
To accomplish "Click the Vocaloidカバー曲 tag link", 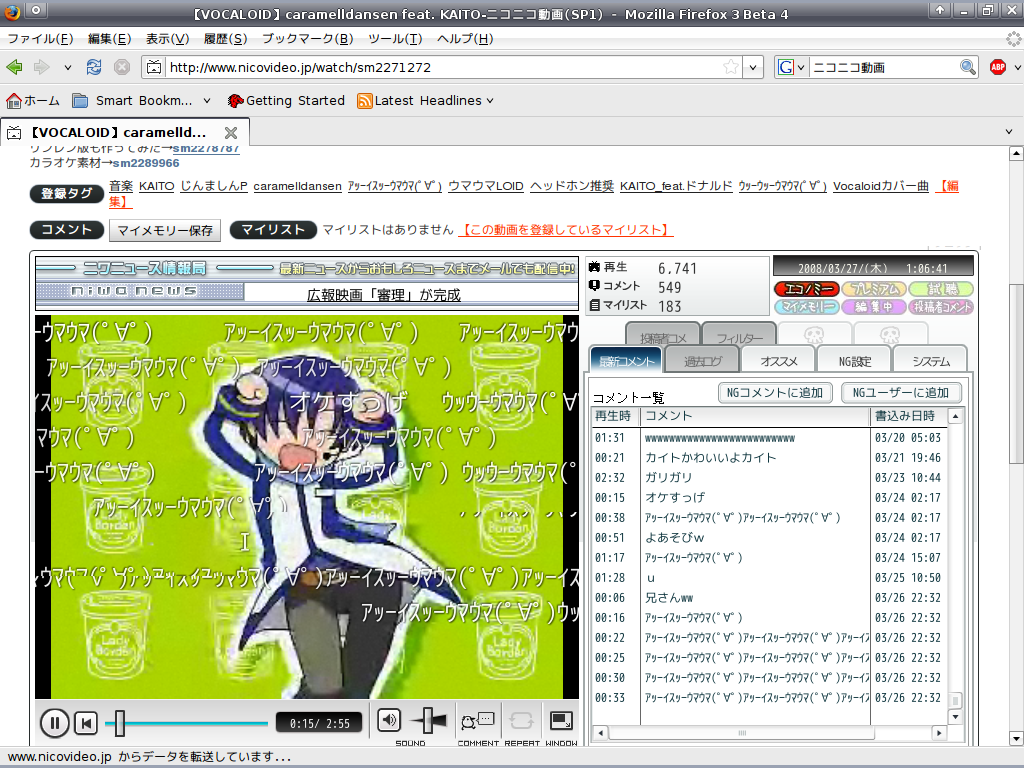I will pyautogui.click(x=881, y=186).
